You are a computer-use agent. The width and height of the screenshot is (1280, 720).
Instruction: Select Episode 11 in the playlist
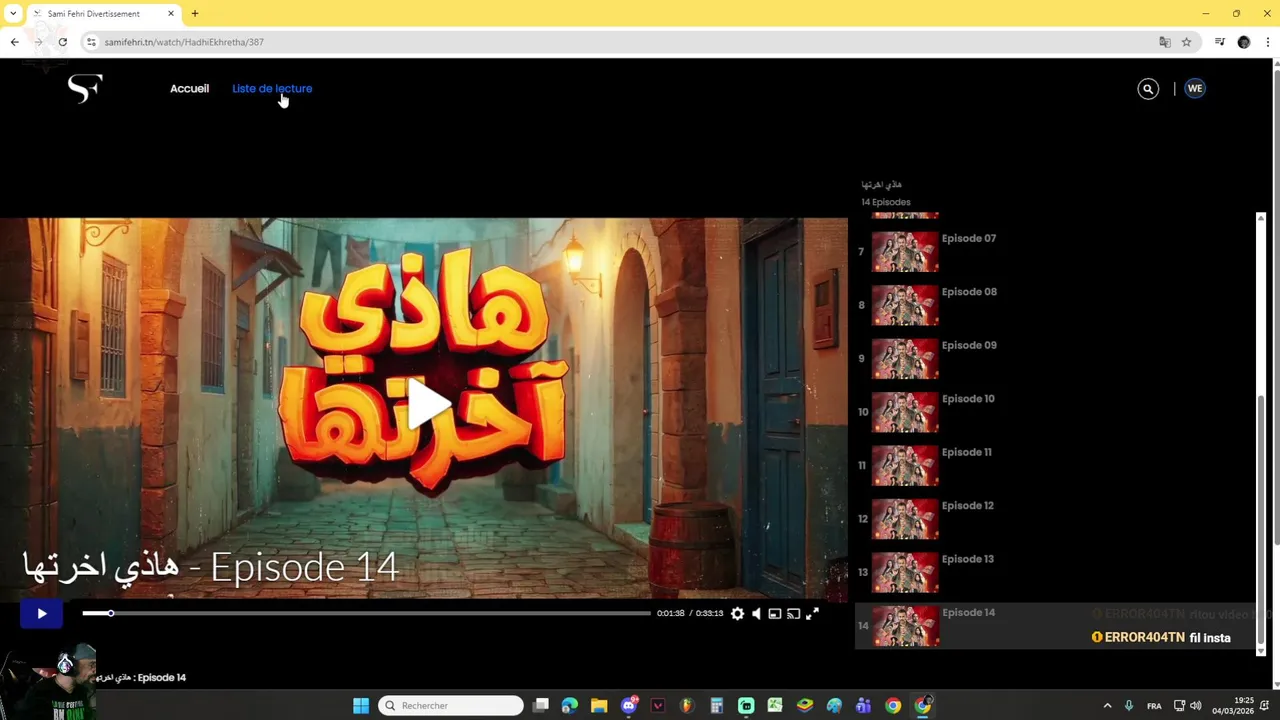(x=1055, y=465)
